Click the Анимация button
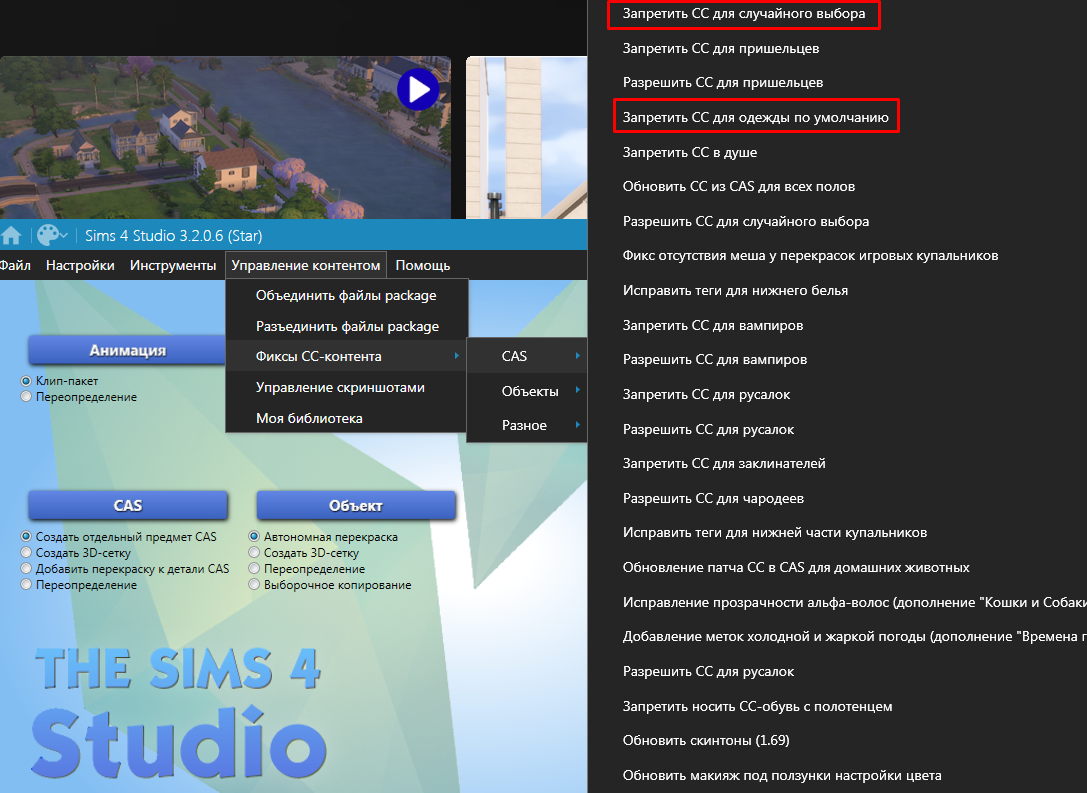The width and height of the screenshot is (1087, 793). [x=128, y=350]
